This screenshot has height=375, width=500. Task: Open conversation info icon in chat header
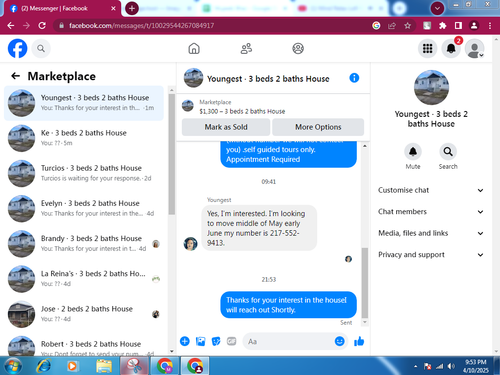click(354, 78)
